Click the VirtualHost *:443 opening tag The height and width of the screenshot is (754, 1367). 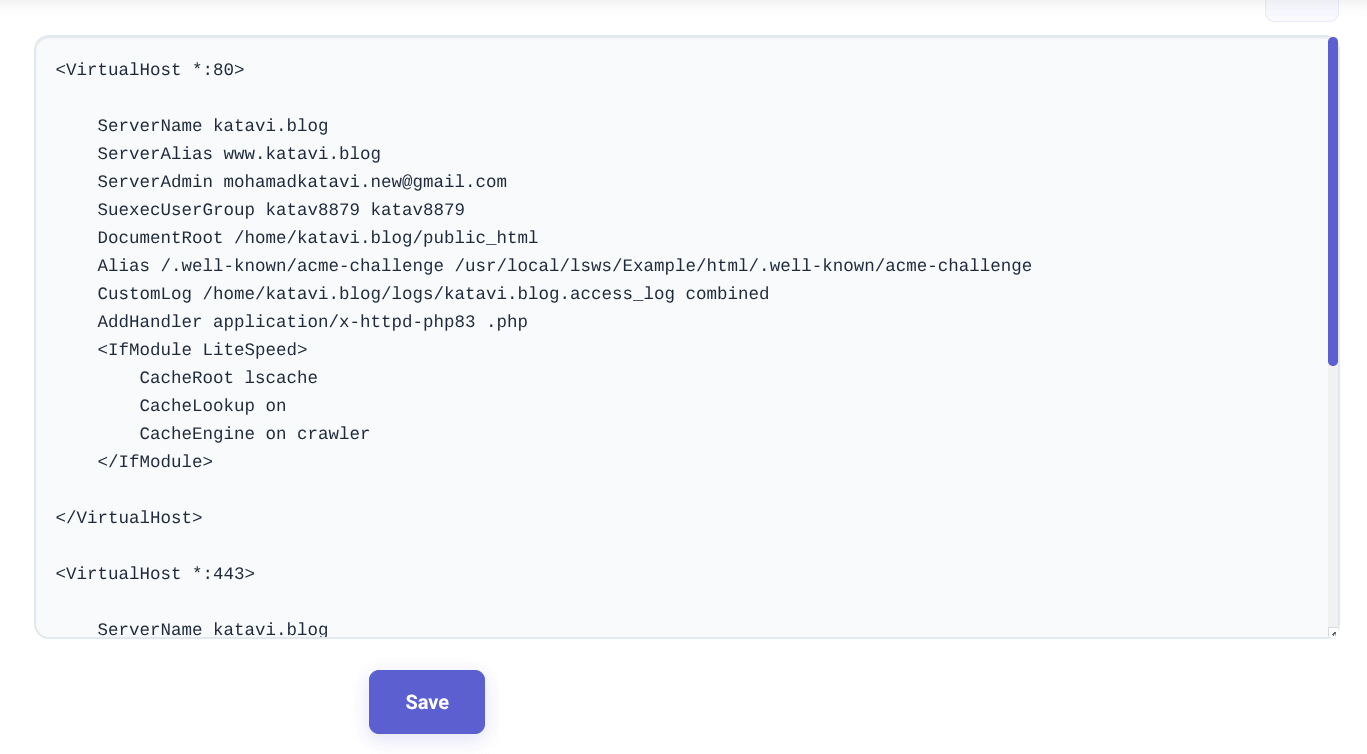click(155, 574)
